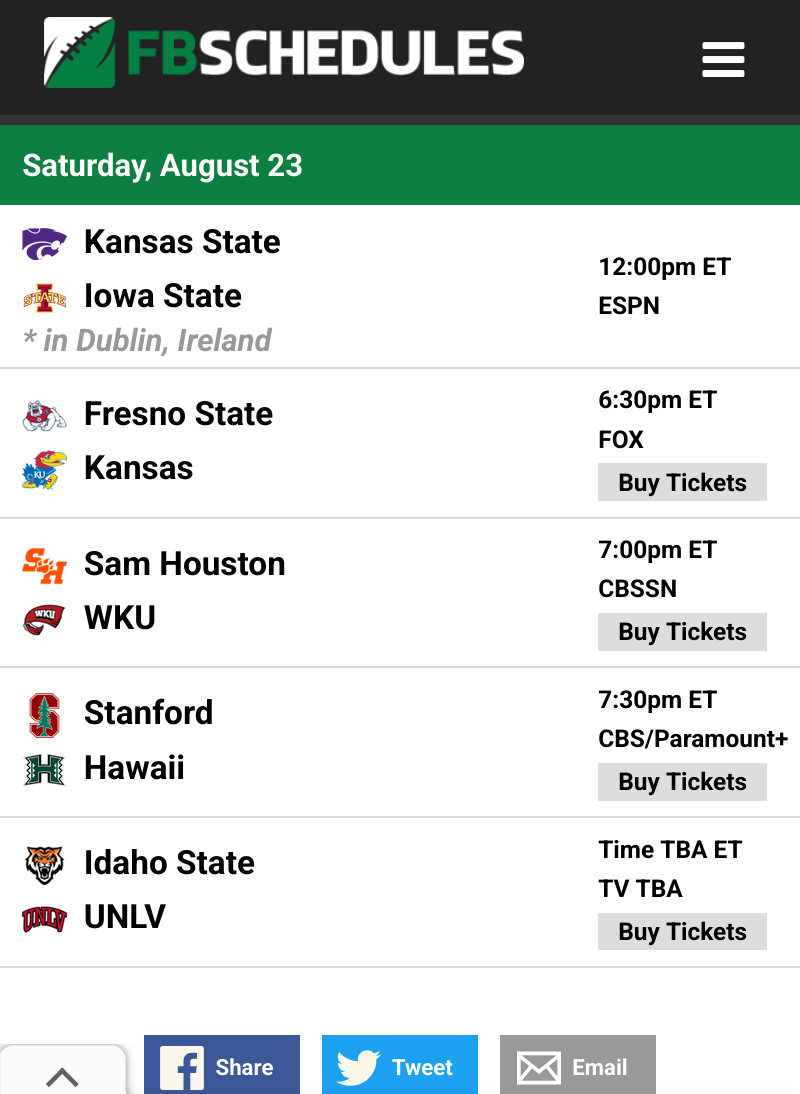Select the WKU red towel logo
The image size is (800, 1094).
coord(45,620)
